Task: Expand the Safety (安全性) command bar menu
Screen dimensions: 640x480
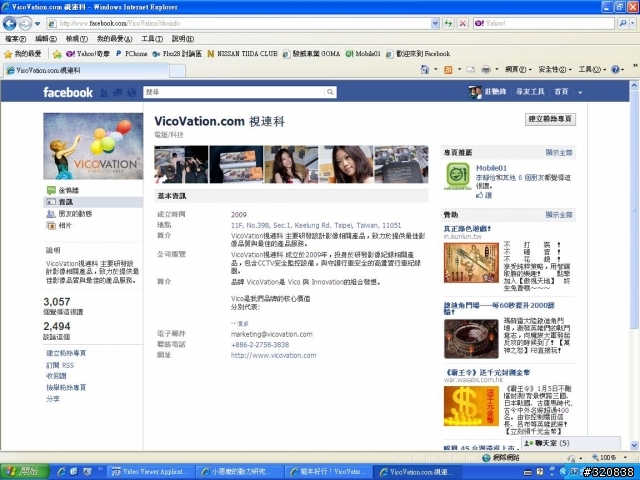Action: coord(555,69)
